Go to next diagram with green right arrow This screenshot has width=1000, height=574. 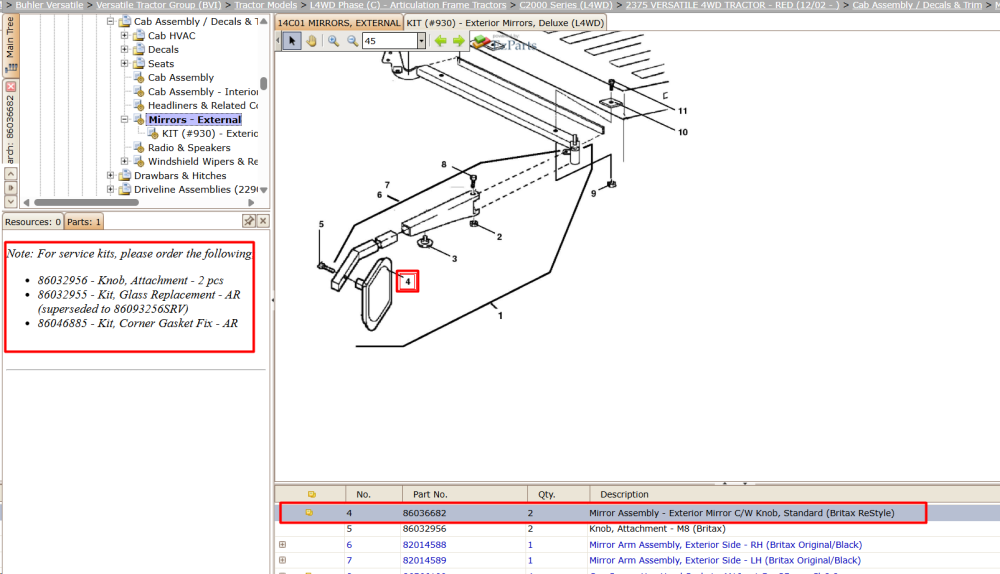[459, 41]
